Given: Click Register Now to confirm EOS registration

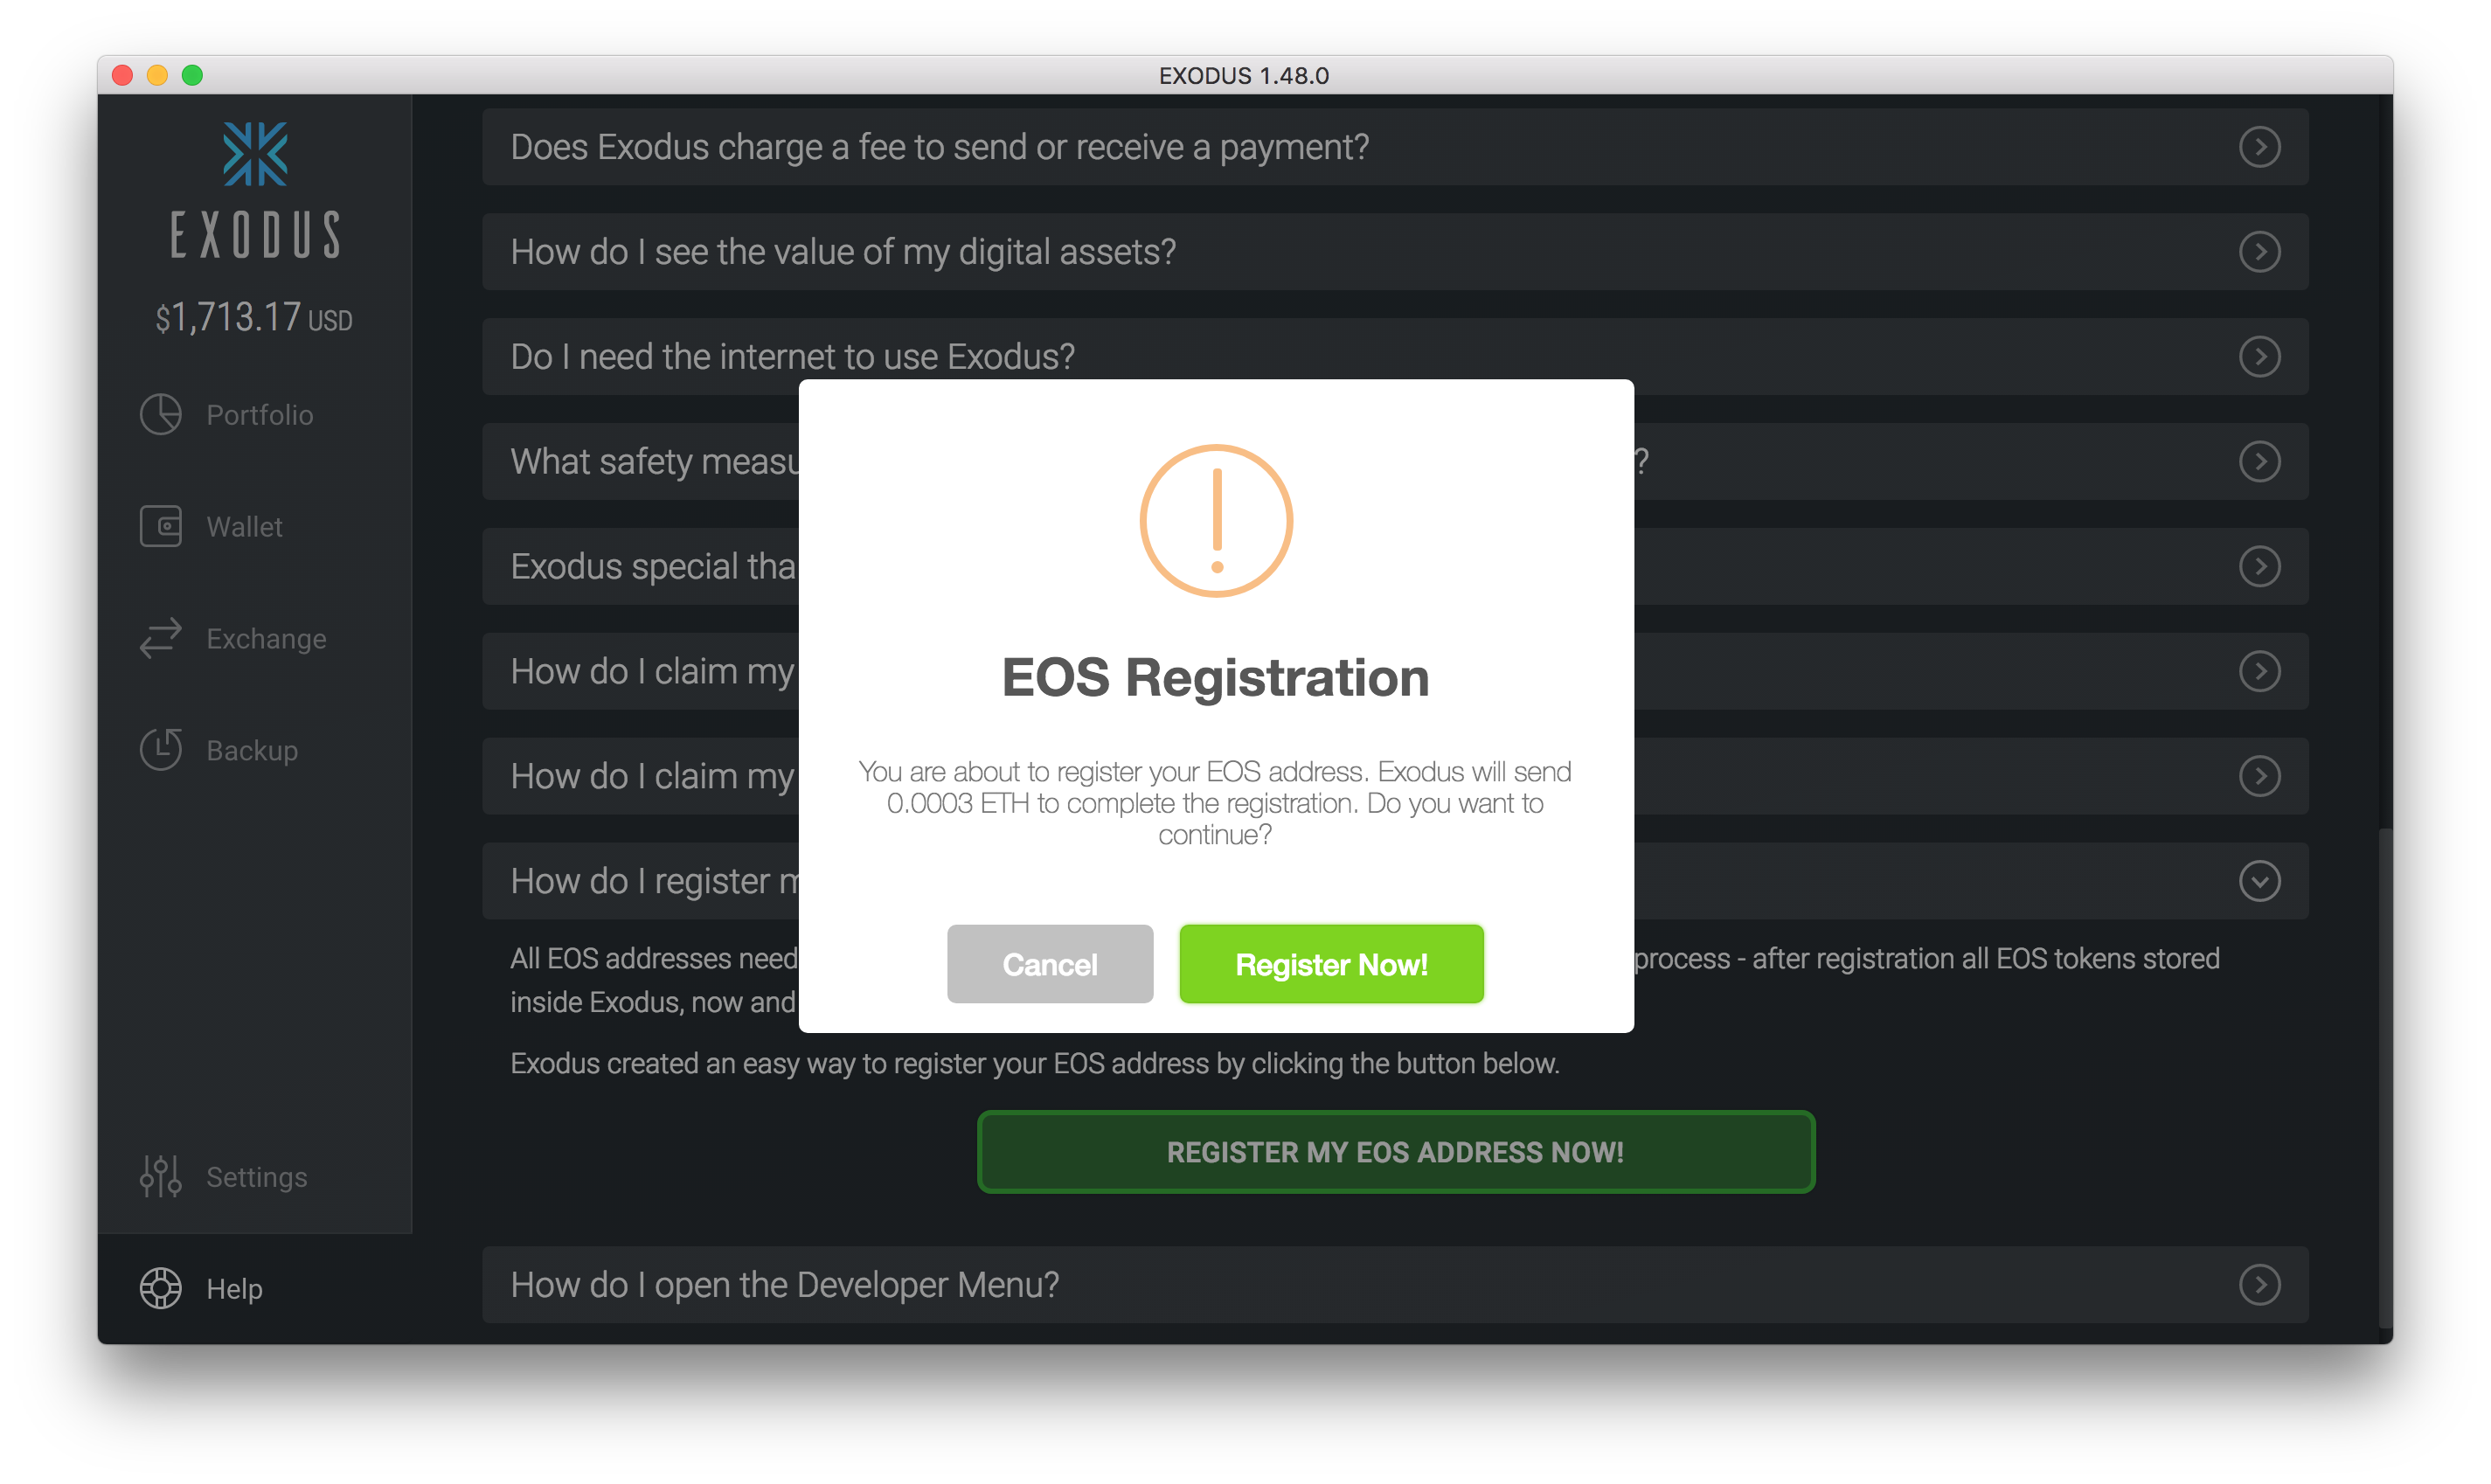Looking at the screenshot, I should [x=1330, y=963].
